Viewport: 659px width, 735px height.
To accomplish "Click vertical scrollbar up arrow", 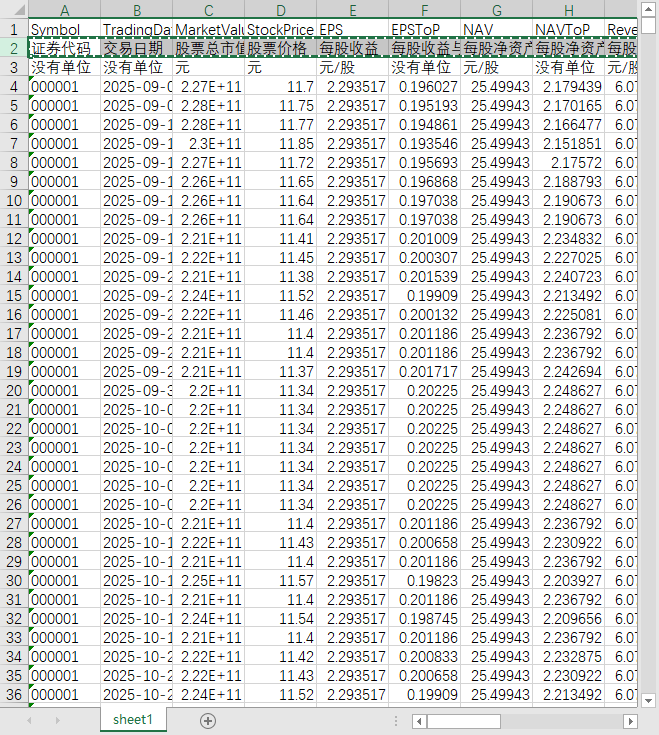I will pyautogui.click(x=648, y=9).
